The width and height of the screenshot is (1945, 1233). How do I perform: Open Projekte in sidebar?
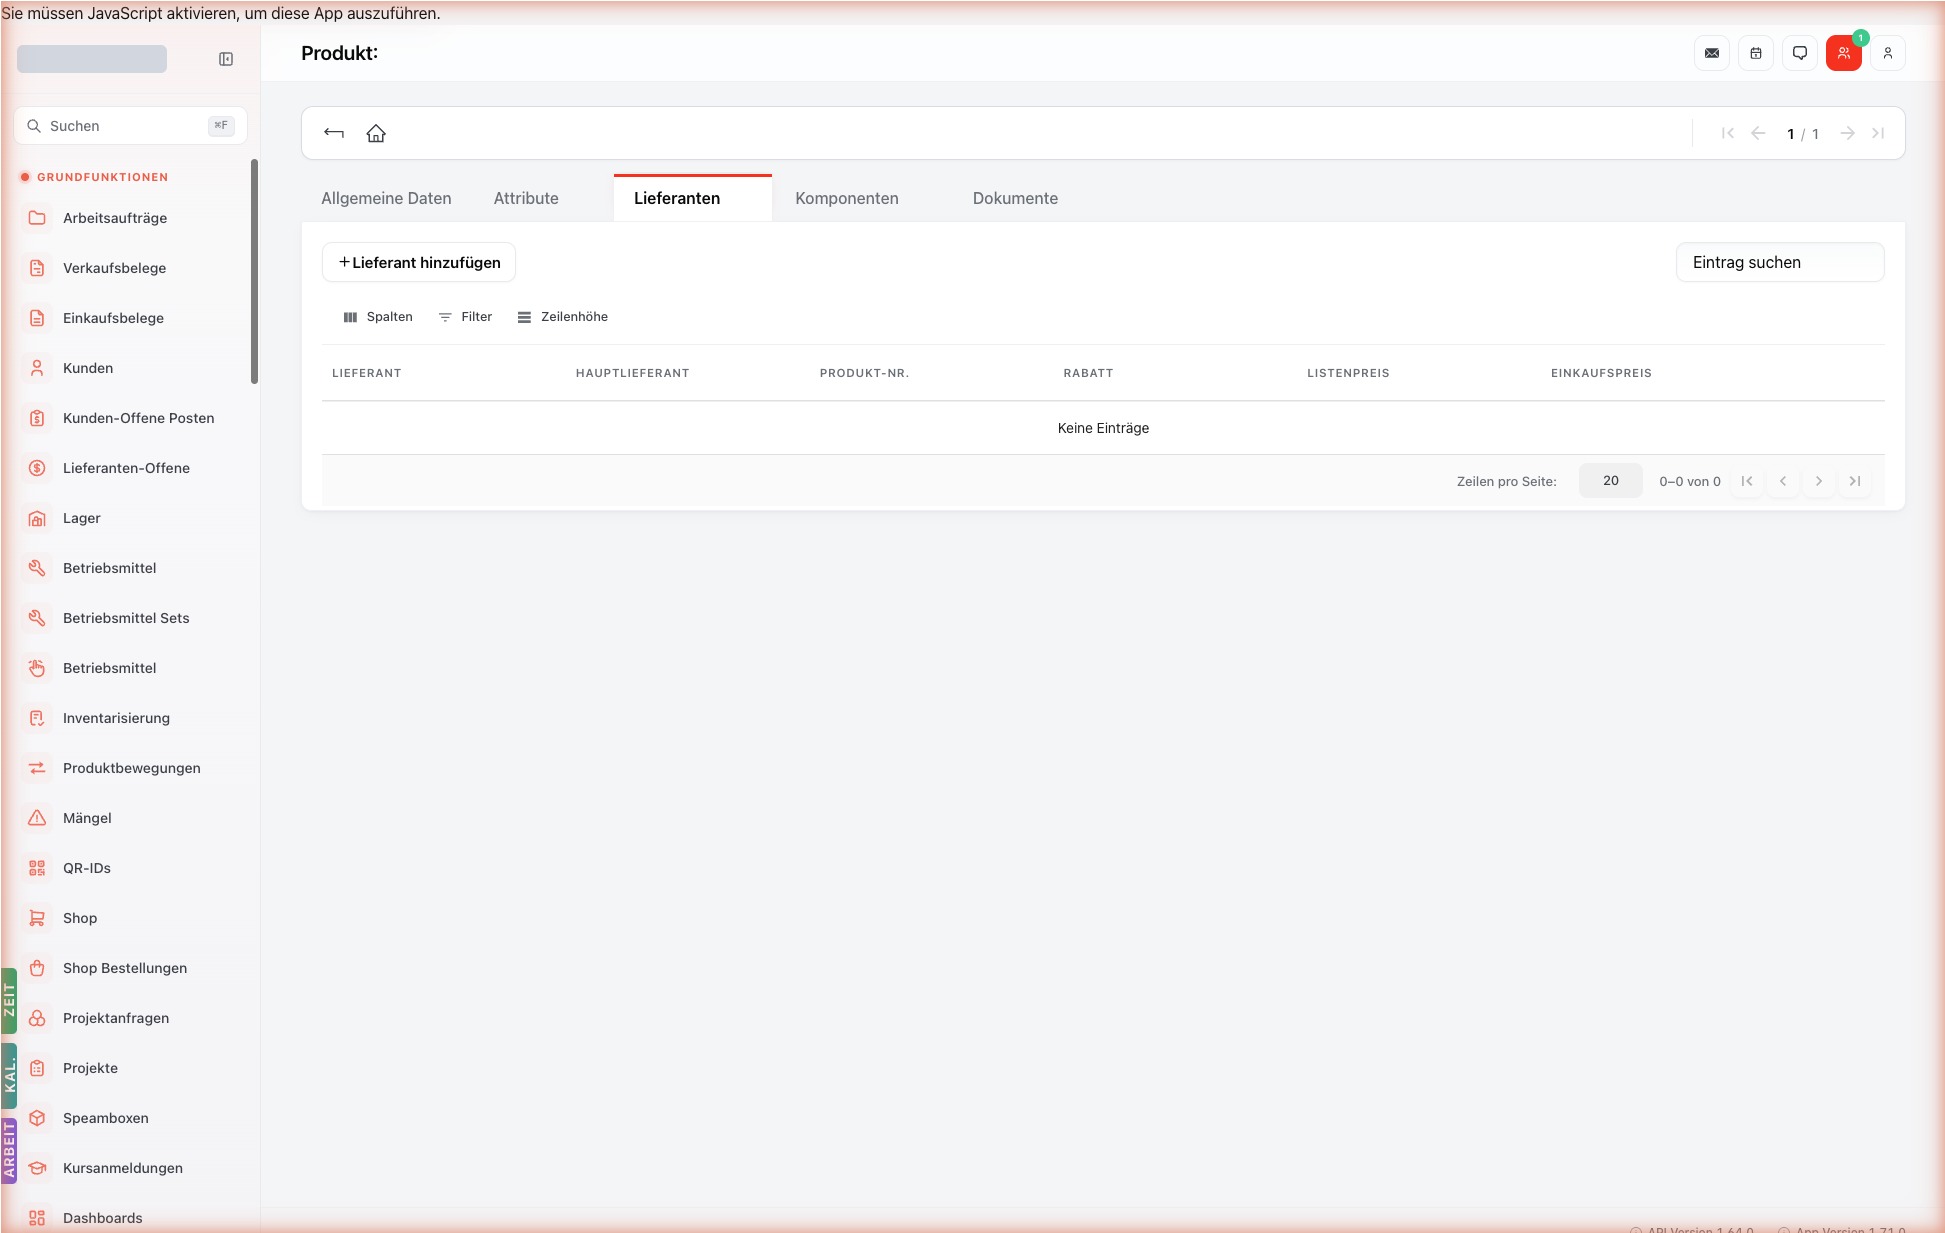coord(130,1068)
